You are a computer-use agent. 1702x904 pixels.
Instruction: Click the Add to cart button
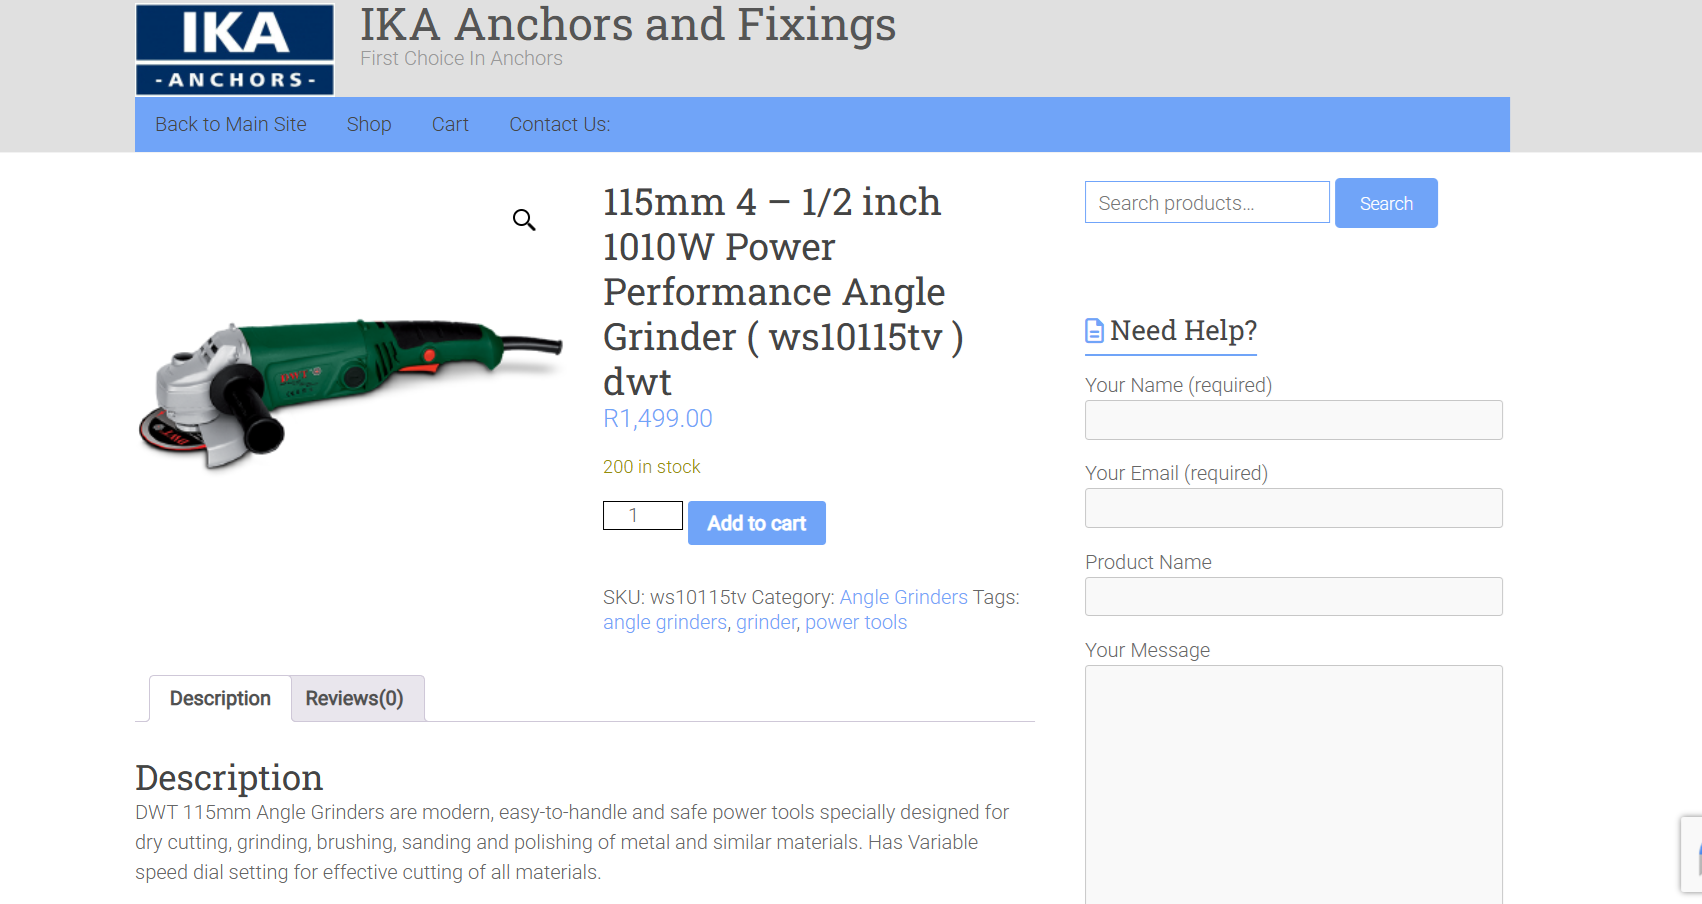click(x=757, y=523)
